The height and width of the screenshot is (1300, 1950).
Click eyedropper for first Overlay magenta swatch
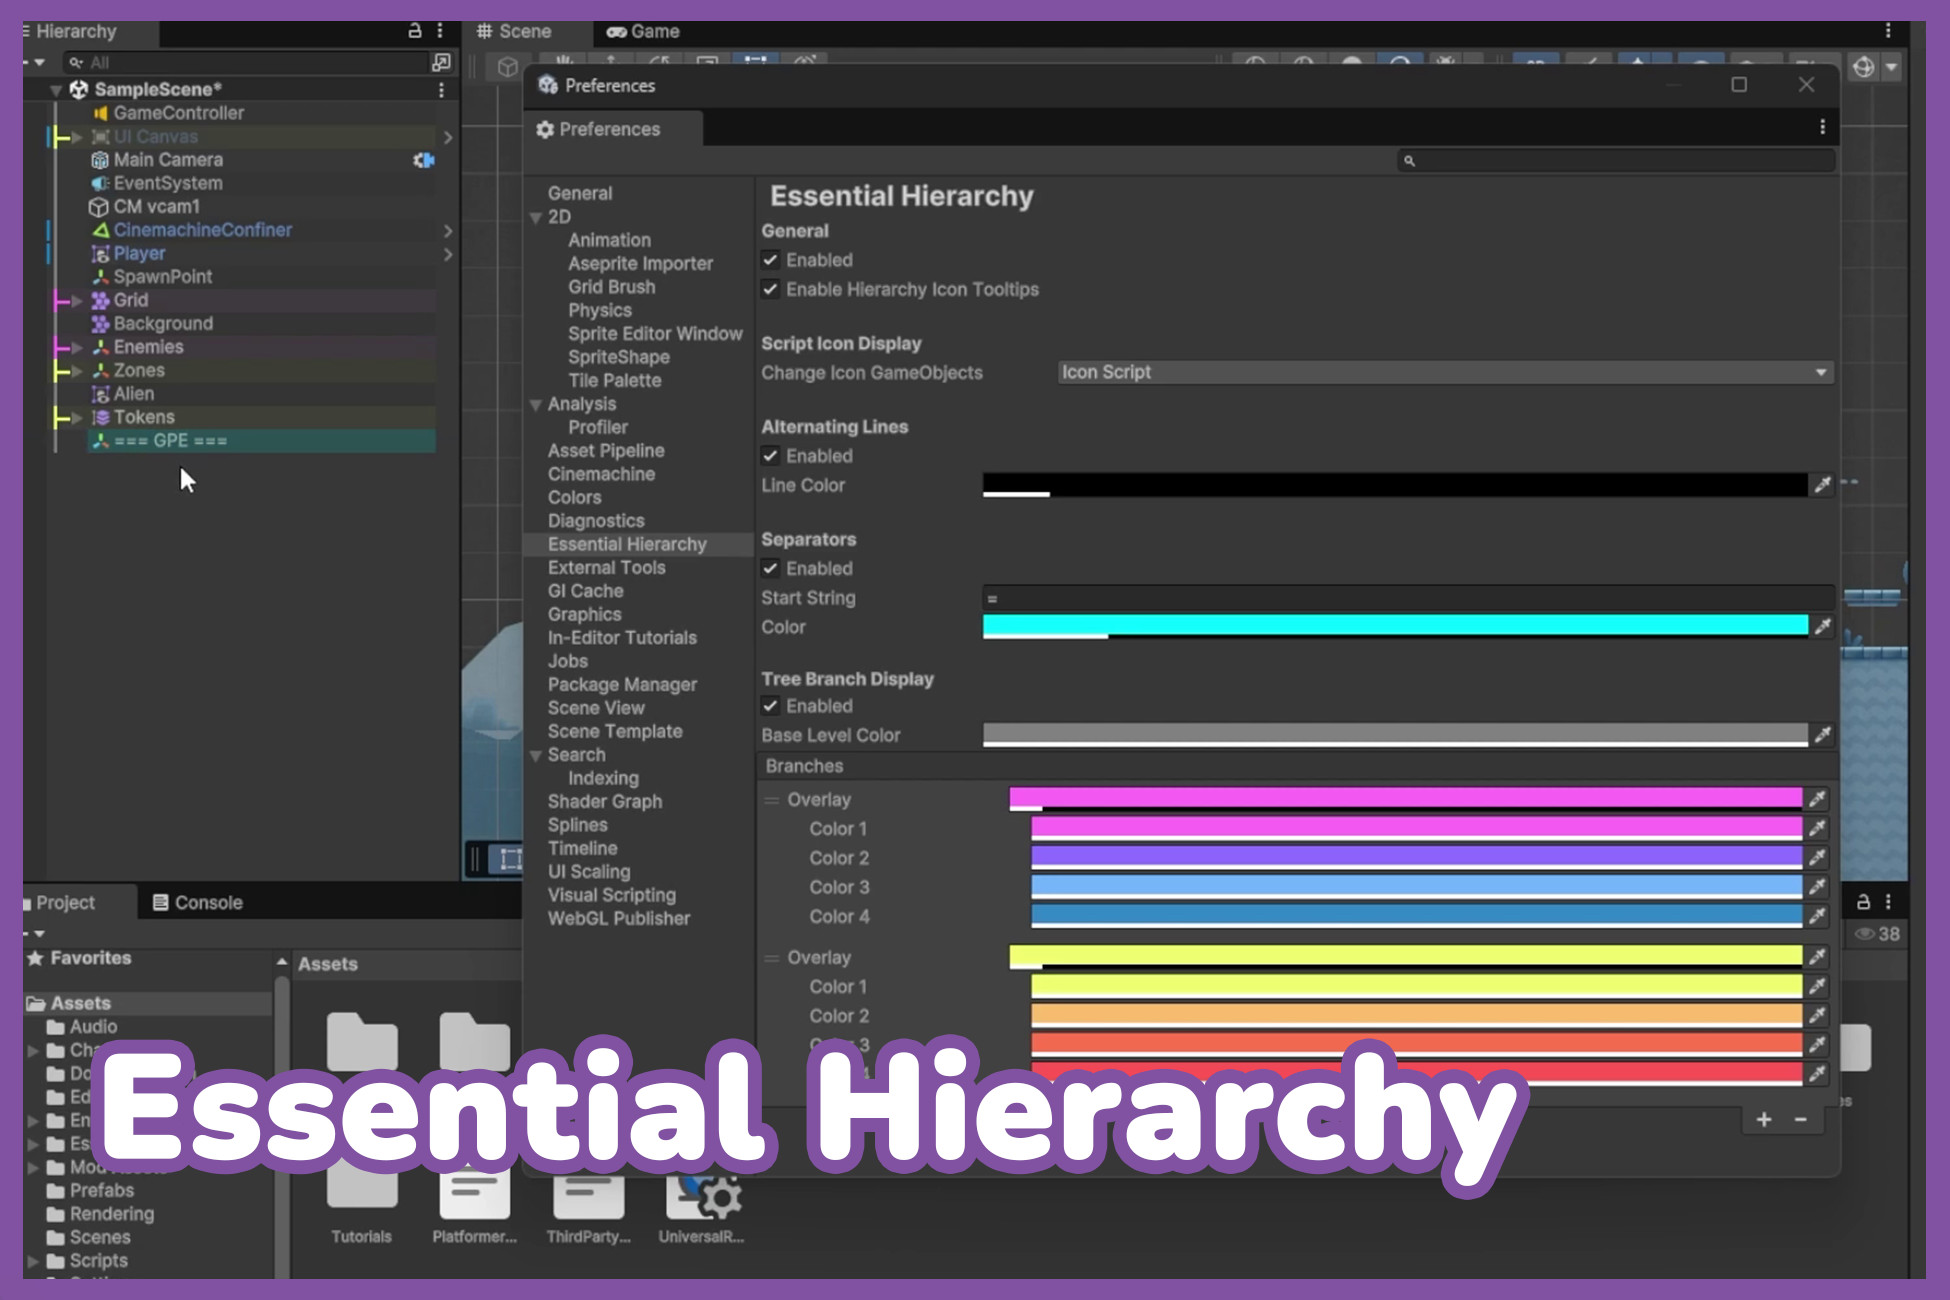(1817, 799)
